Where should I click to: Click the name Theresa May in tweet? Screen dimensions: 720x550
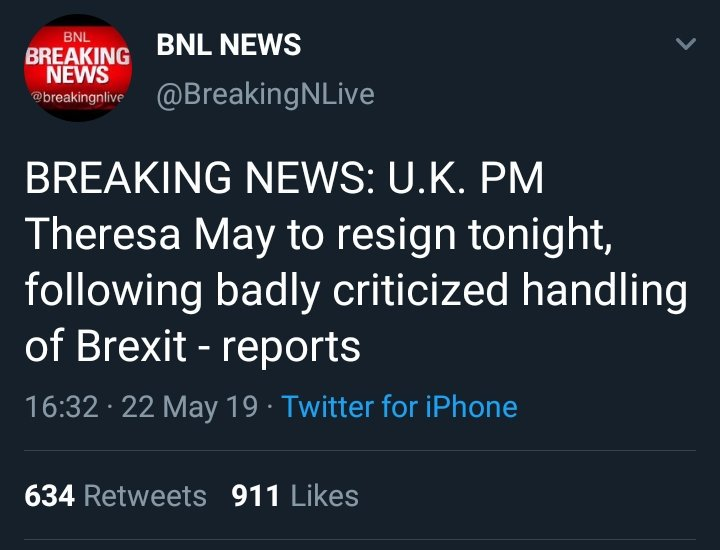(x=150, y=235)
